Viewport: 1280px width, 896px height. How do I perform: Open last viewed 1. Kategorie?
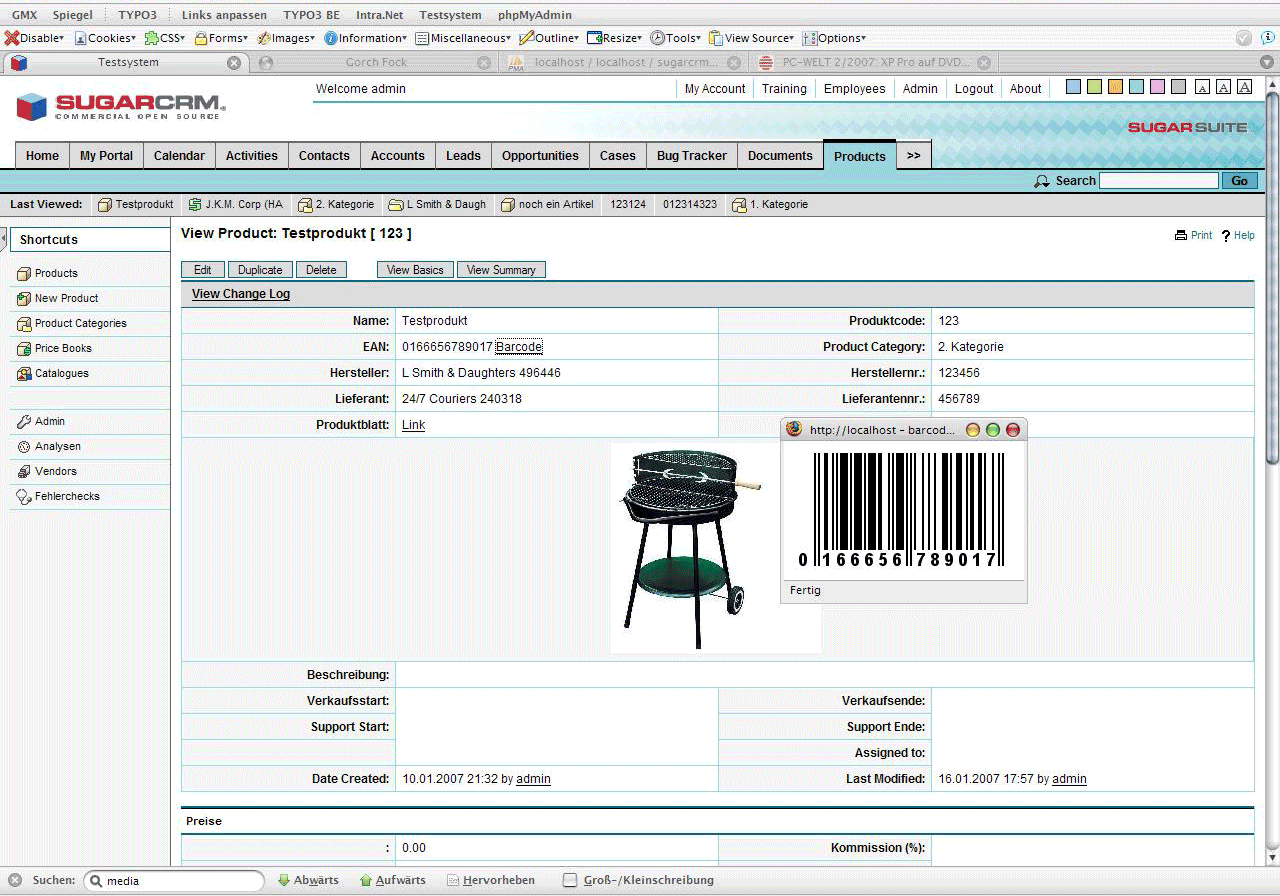point(770,204)
